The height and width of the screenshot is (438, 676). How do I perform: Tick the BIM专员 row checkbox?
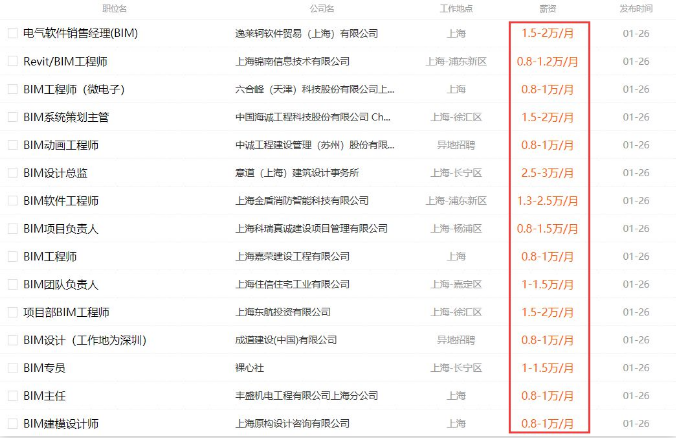pyautogui.click(x=13, y=368)
